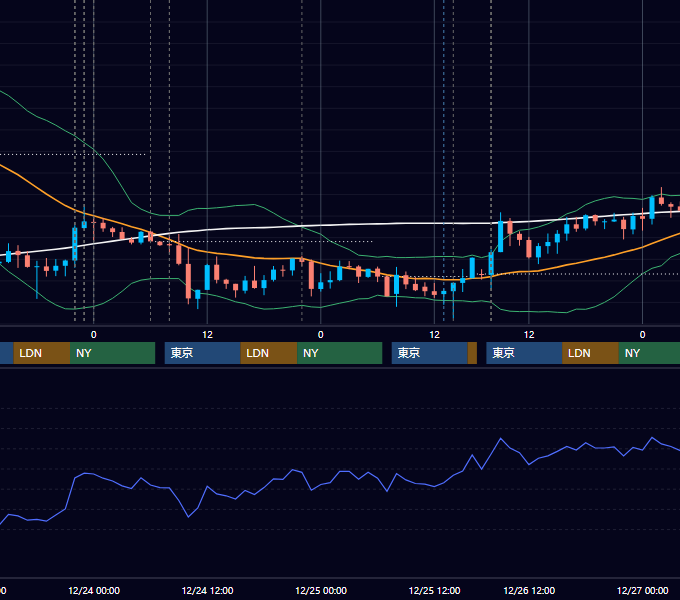
Task: Click the NY session bar spanning 12/27 00:00
Action: point(649,353)
